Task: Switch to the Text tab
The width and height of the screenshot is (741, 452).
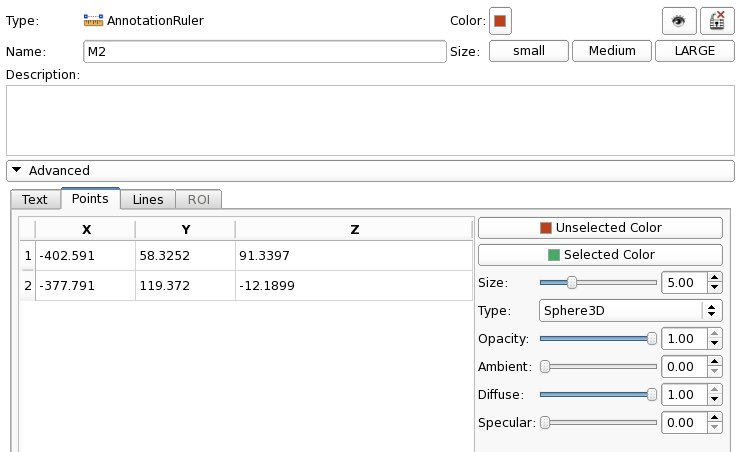Action: tap(35, 199)
